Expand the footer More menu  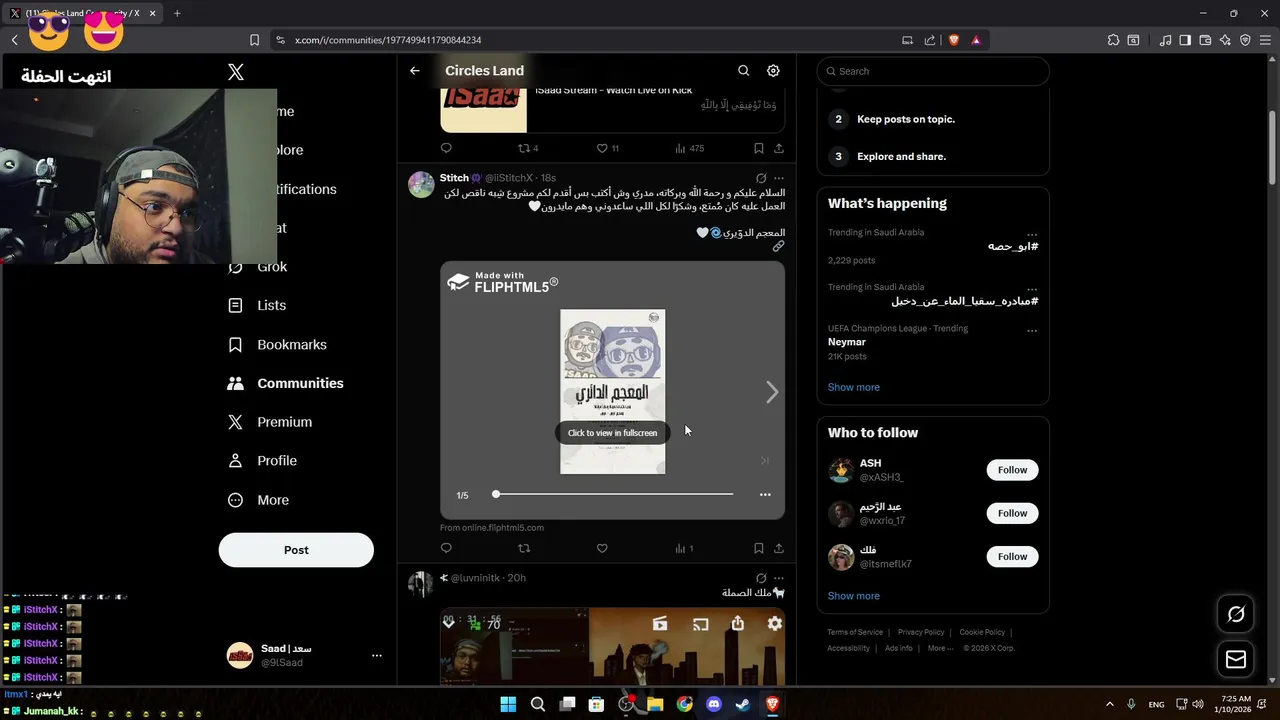tap(940, 648)
